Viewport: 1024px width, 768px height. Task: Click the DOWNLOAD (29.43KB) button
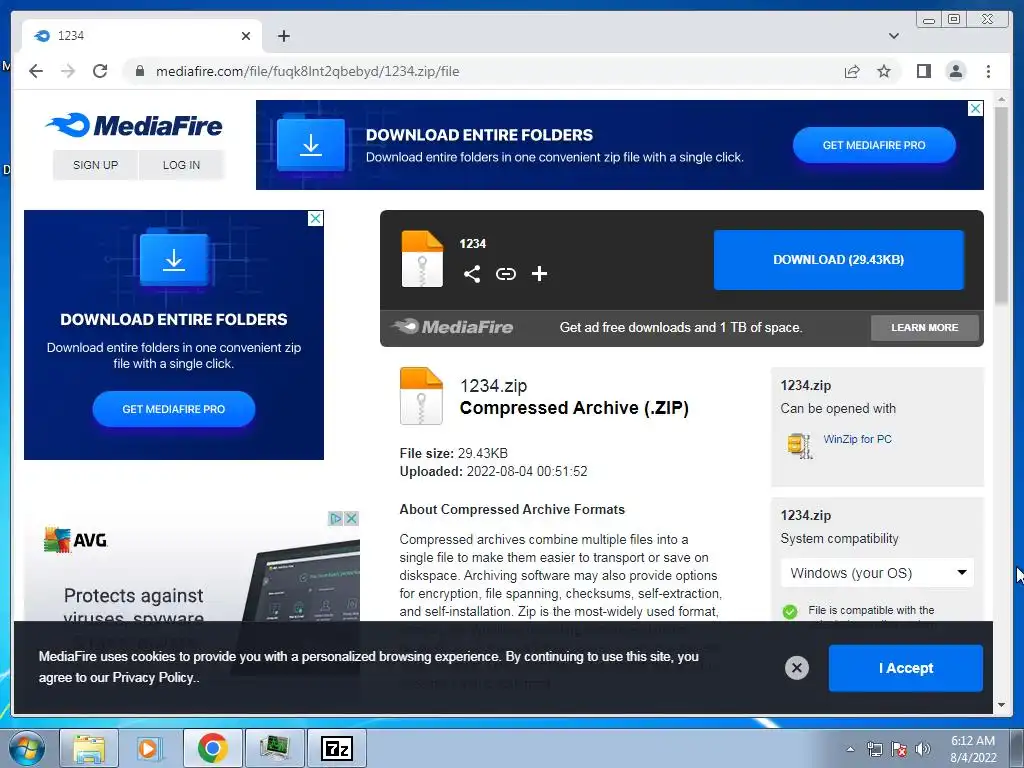(x=839, y=260)
